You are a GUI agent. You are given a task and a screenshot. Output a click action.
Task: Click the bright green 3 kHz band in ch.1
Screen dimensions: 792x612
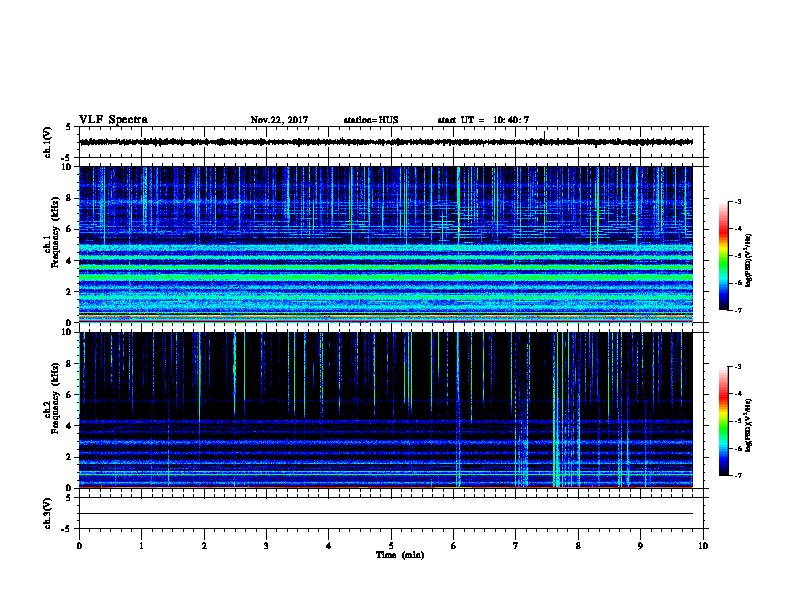tap(386, 277)
